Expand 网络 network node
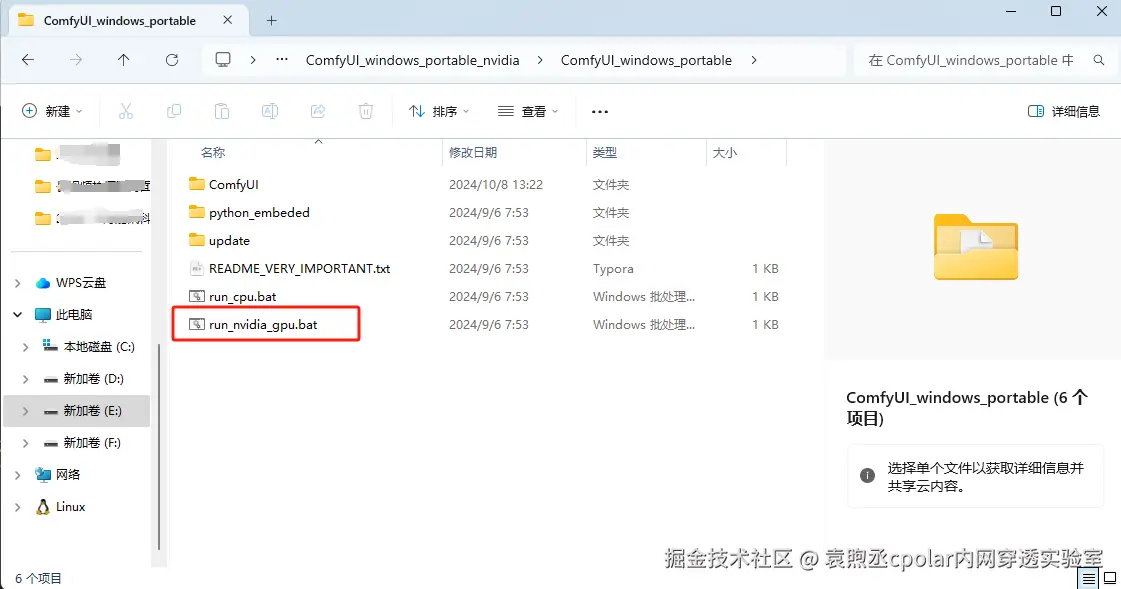This screenshot has height=589, width=1121. coord(18,475)
